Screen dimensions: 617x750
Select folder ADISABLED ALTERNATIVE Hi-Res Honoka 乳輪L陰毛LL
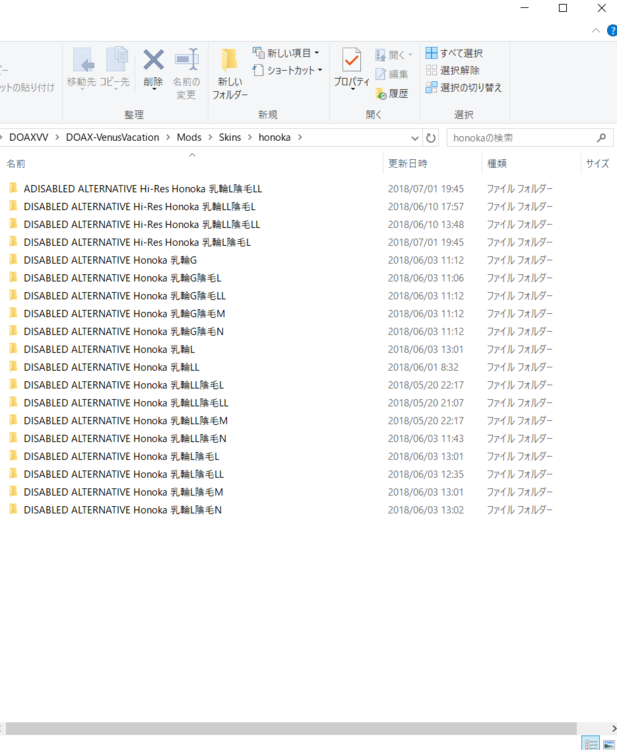pyautogui.click(x=143, y=189)
